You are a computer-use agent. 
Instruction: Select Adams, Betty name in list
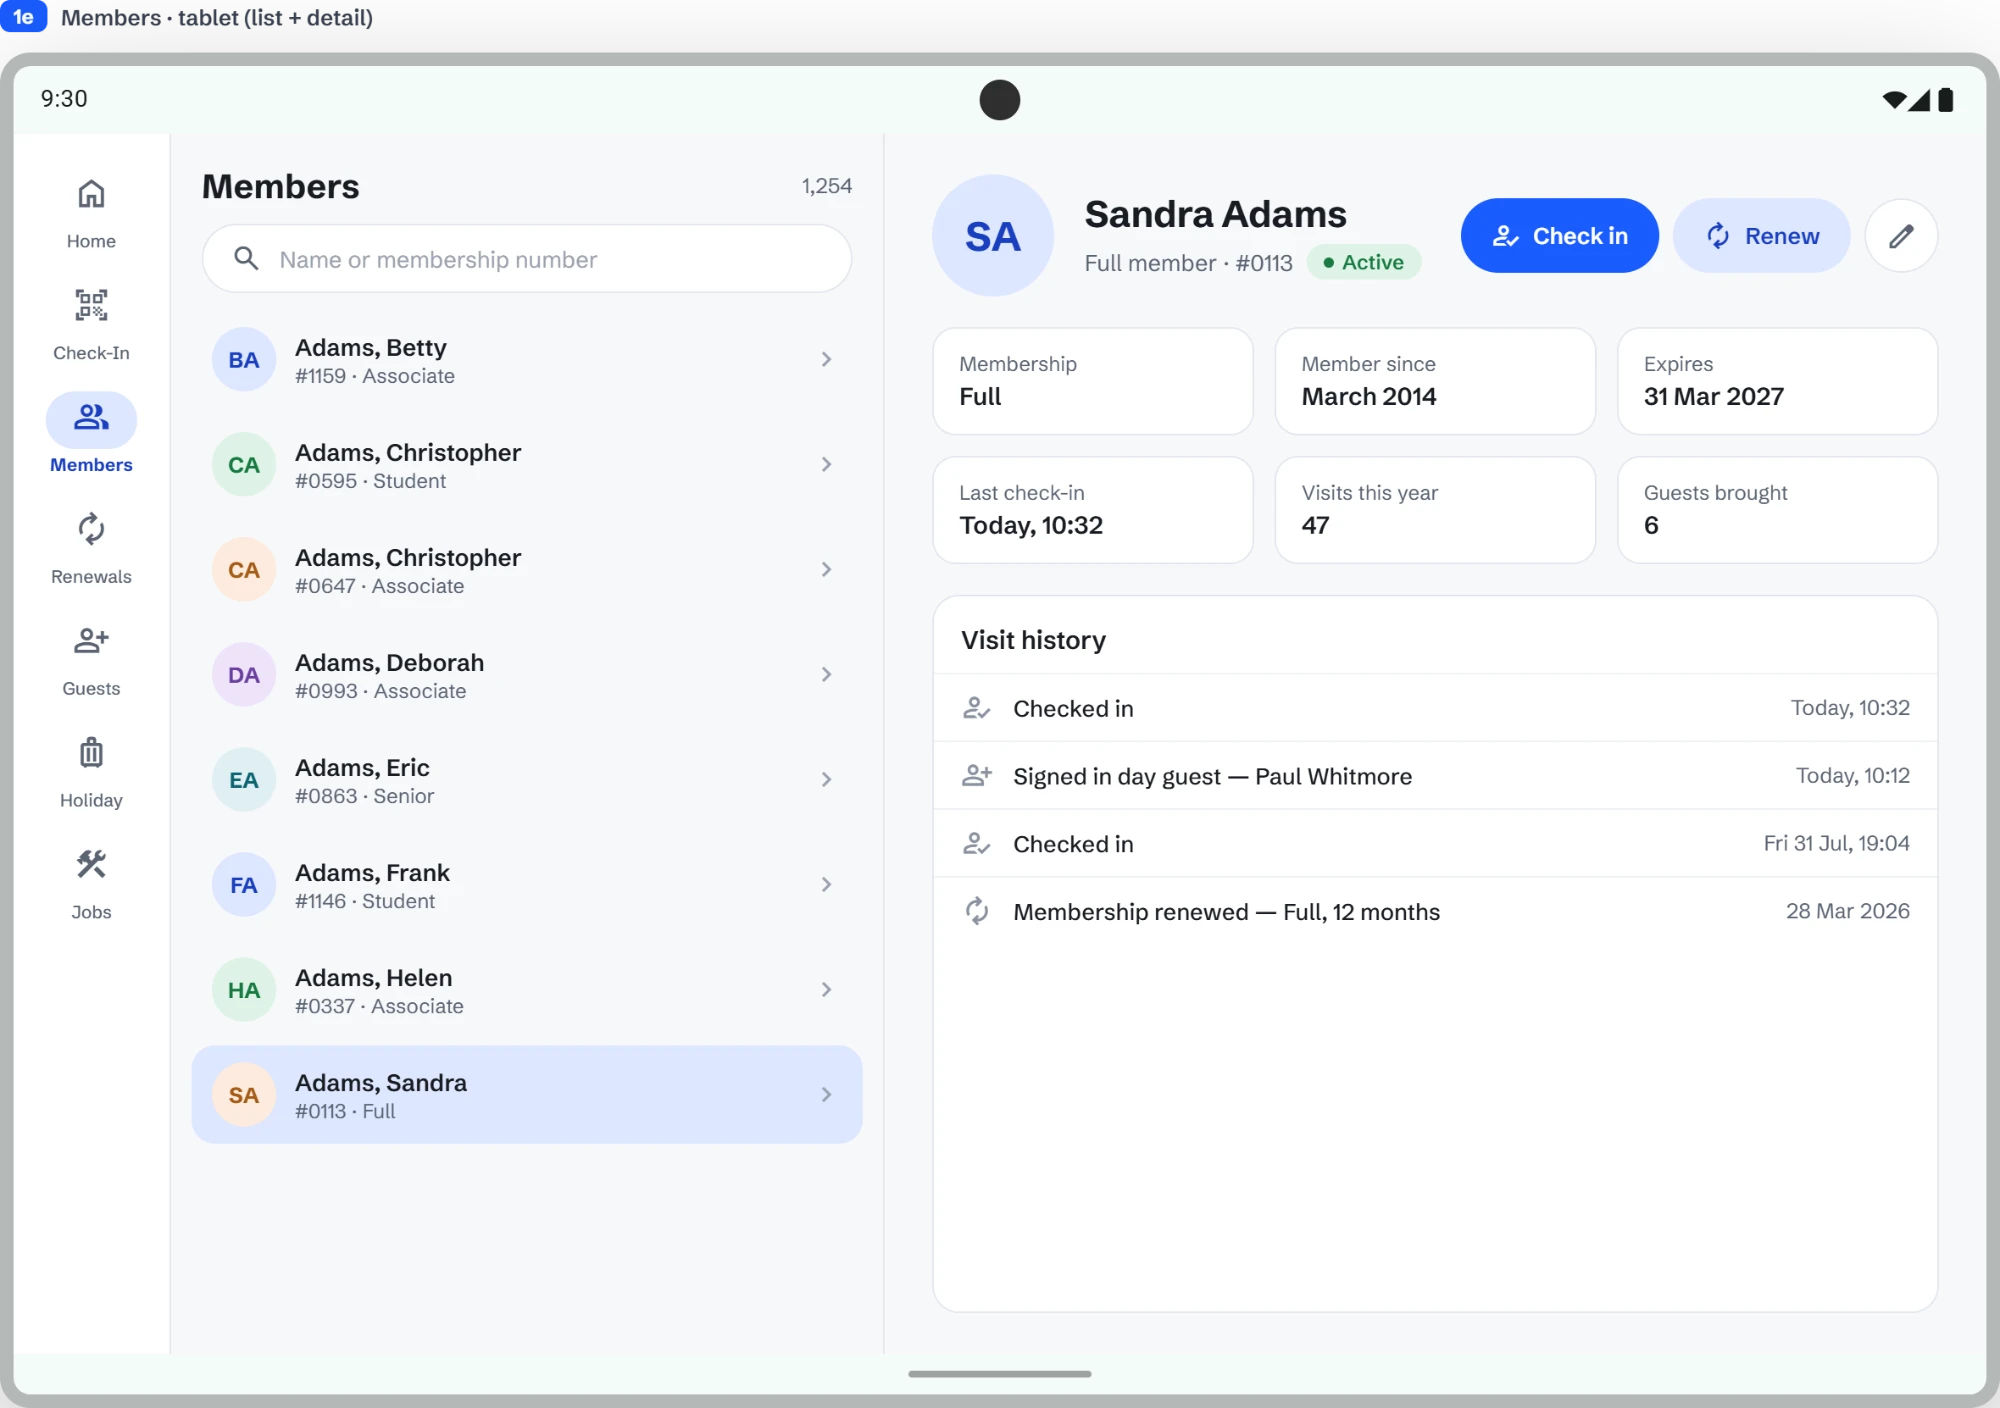370,347
